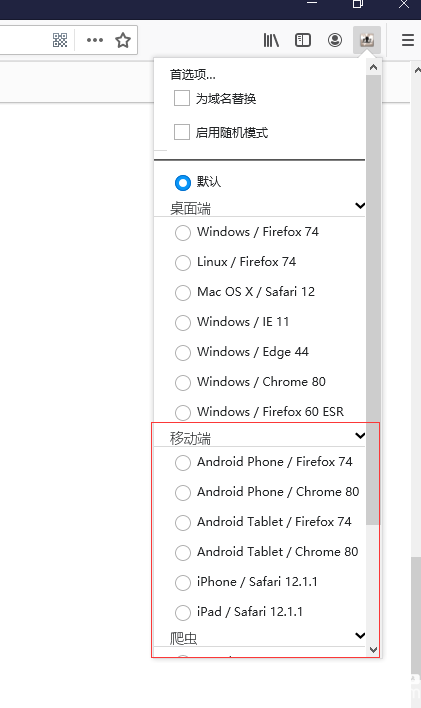The width and height of the screenshot is (421, 708).
Task: Bookmark this page with the star icon
Action: pyautogui.click(x=123, y=40)
